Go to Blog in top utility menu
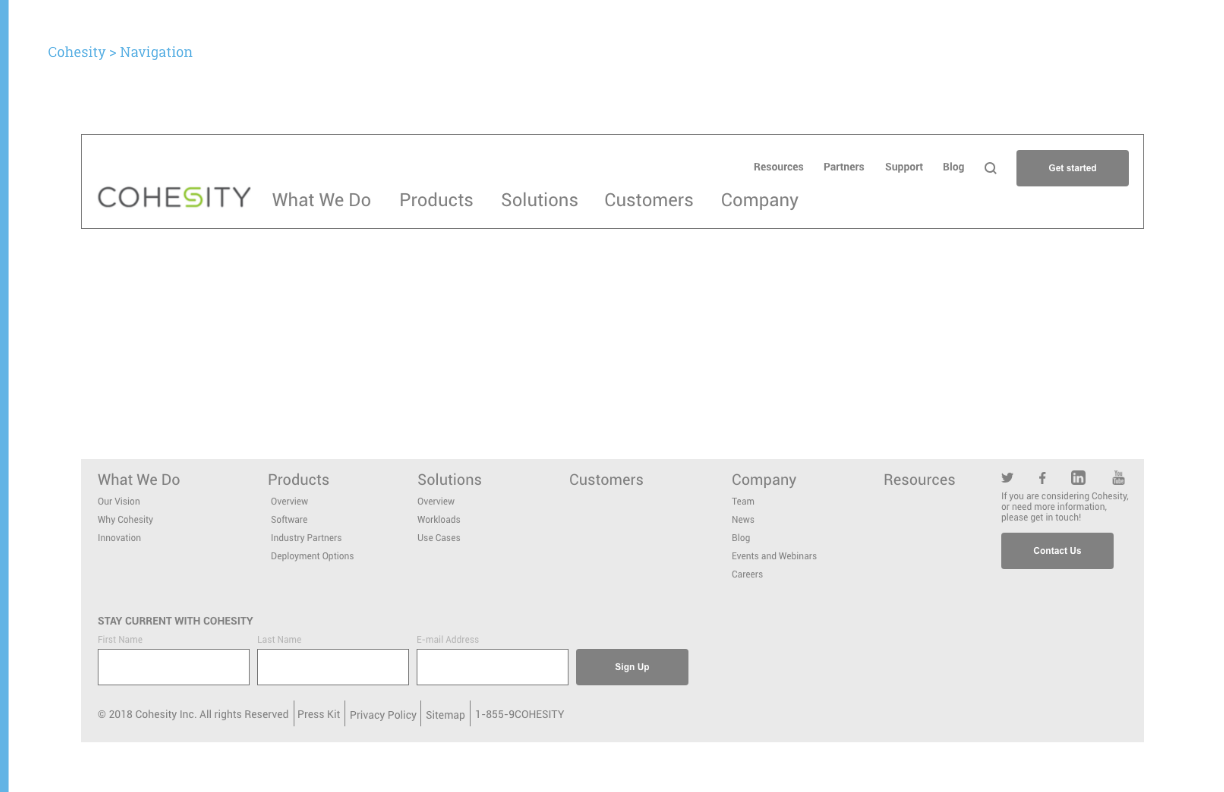The height and width of the screenshot is (792, 1224). (x=953, y=167)
